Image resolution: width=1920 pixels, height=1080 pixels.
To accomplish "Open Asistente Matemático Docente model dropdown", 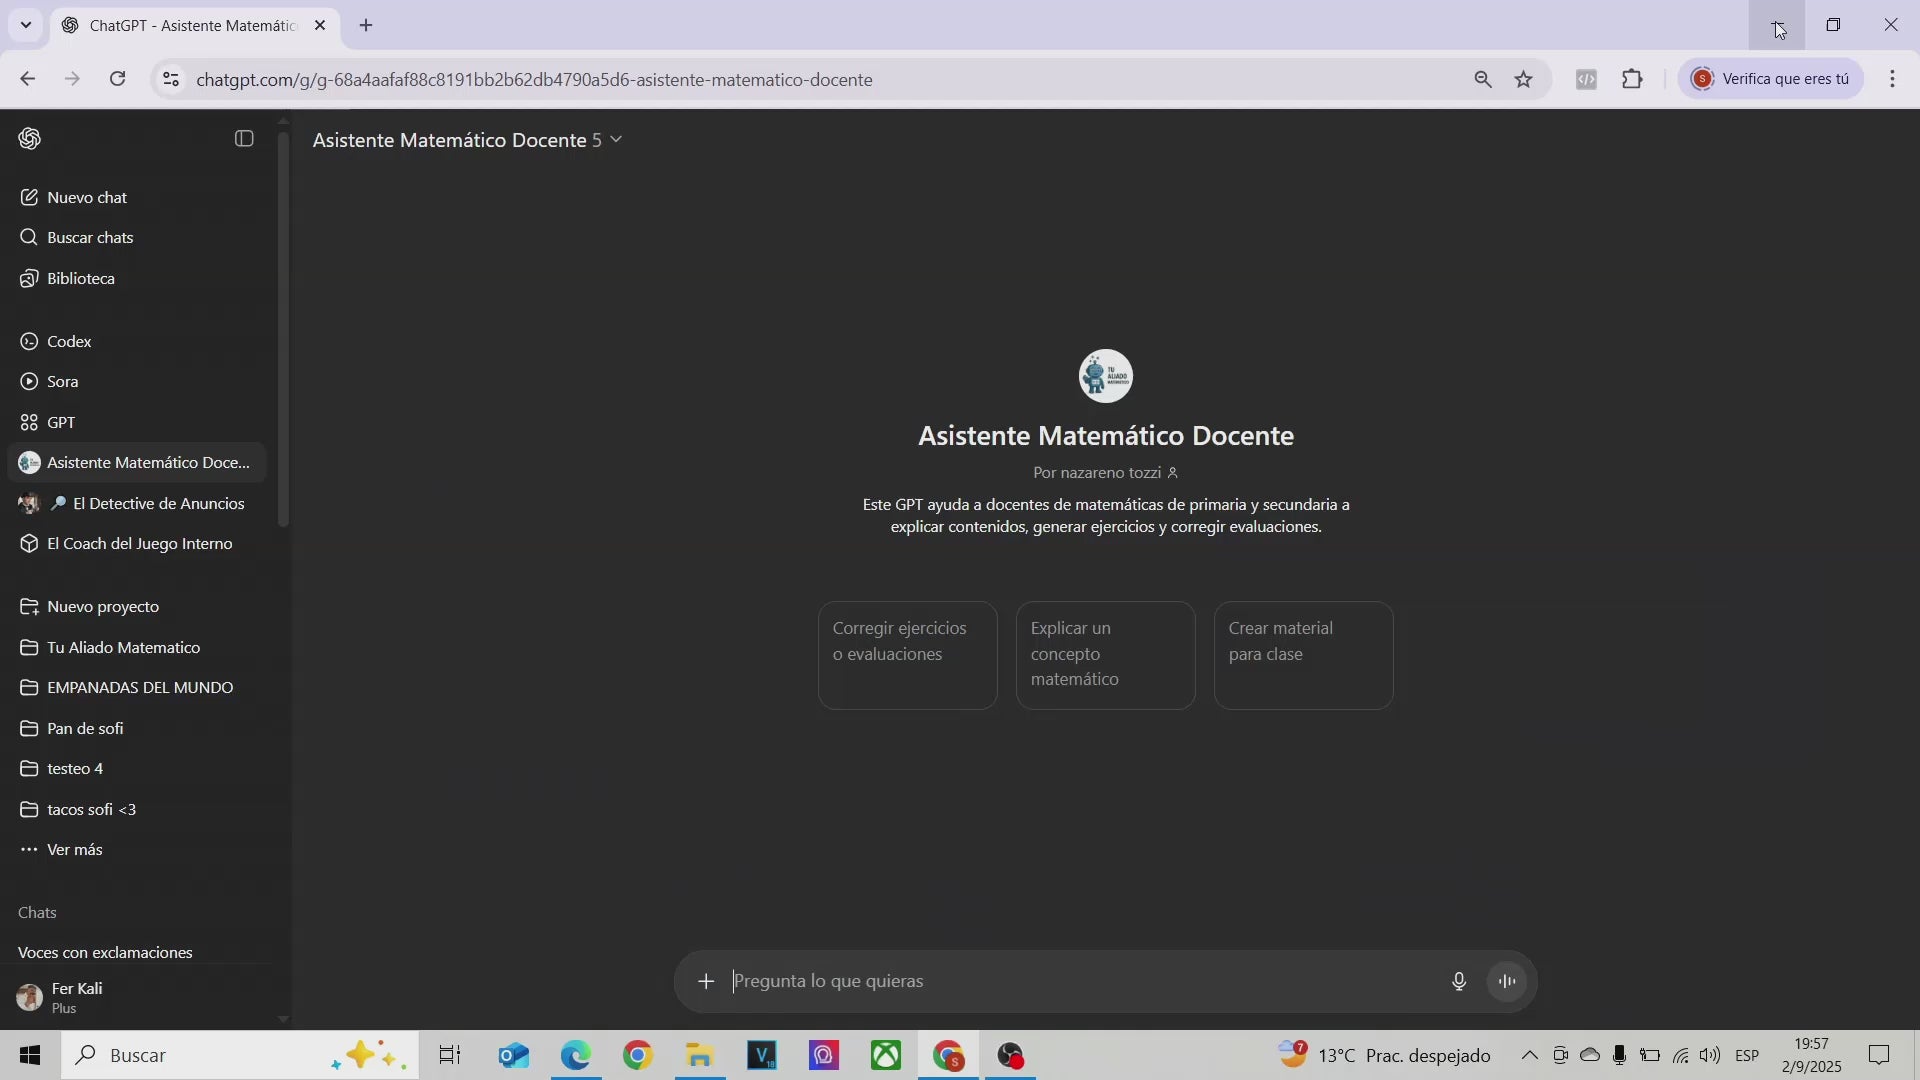I will coord(467,141).
